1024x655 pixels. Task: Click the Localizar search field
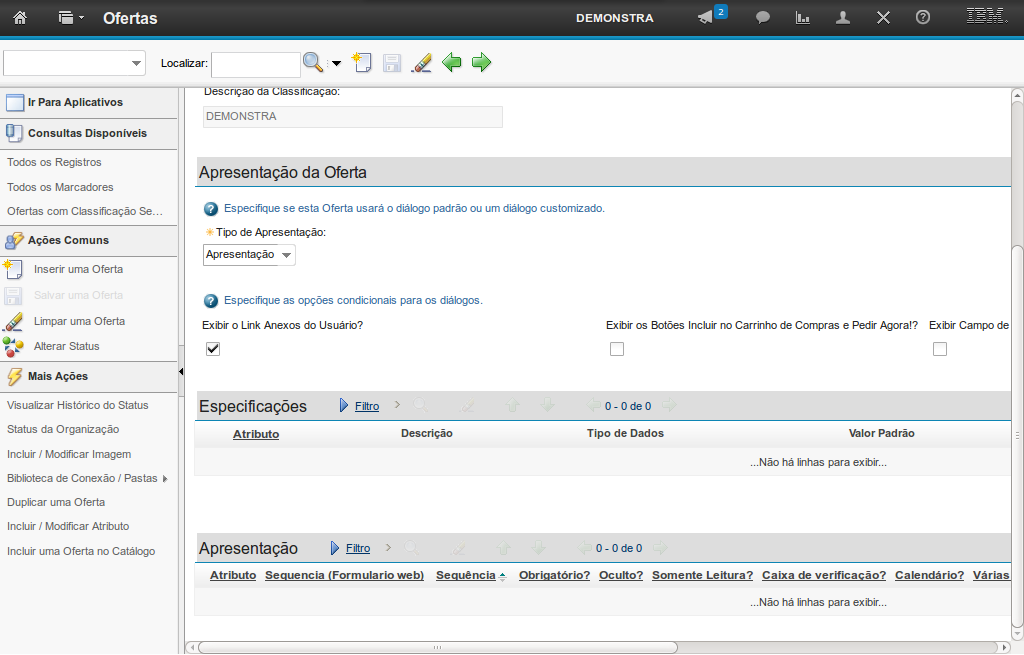pos(255,64)
